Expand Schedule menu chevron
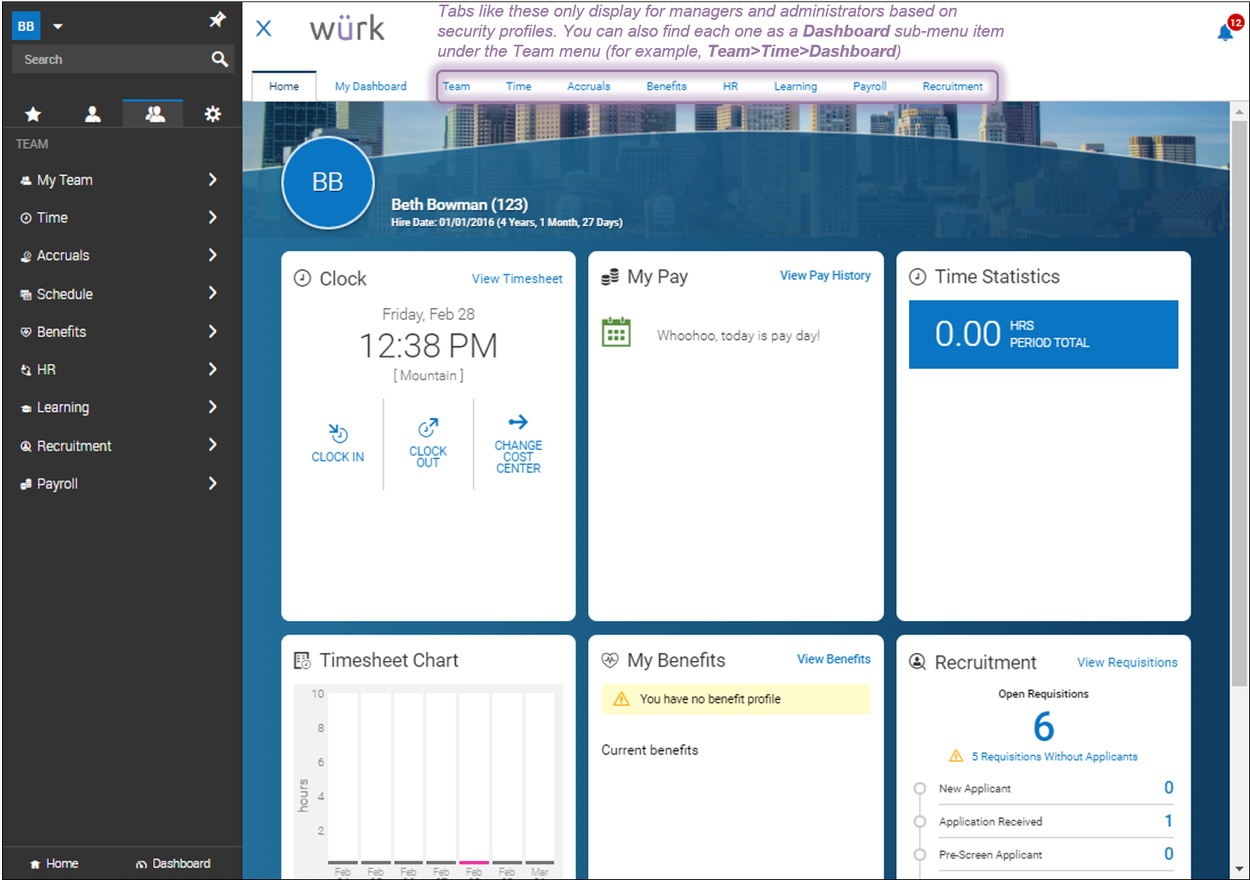This screenshot has width=1250, height=880. [x=213, y=293]
